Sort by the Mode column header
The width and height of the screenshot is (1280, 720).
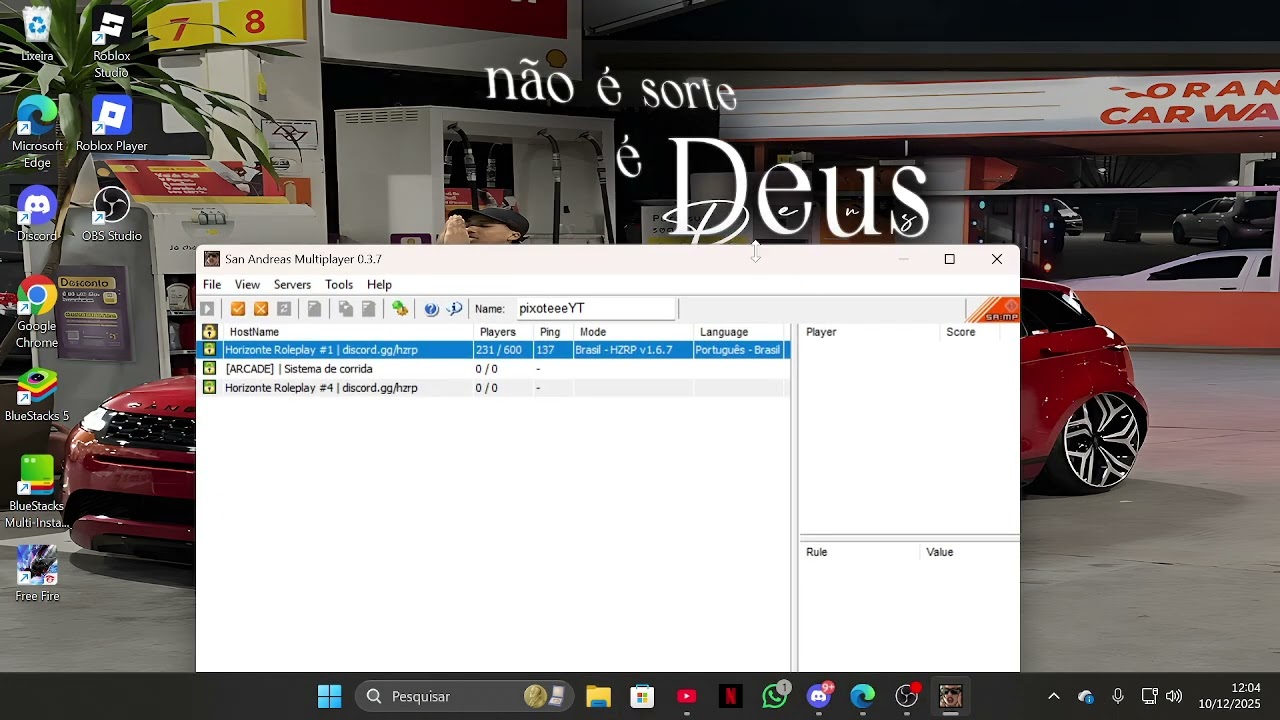(x=633, y=332)
